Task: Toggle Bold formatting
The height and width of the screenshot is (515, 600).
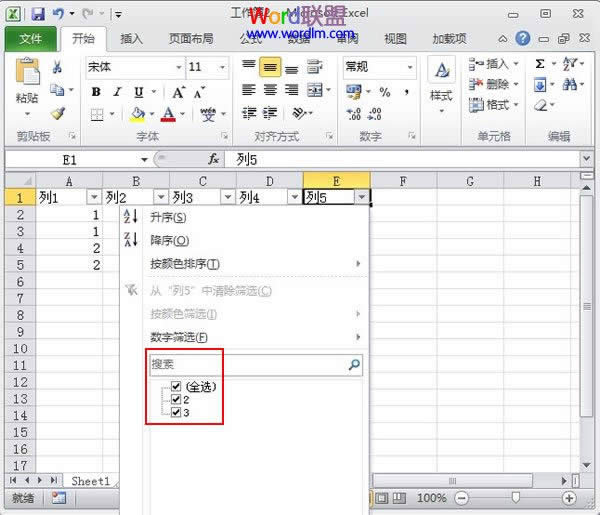Action: pos(96,92)
